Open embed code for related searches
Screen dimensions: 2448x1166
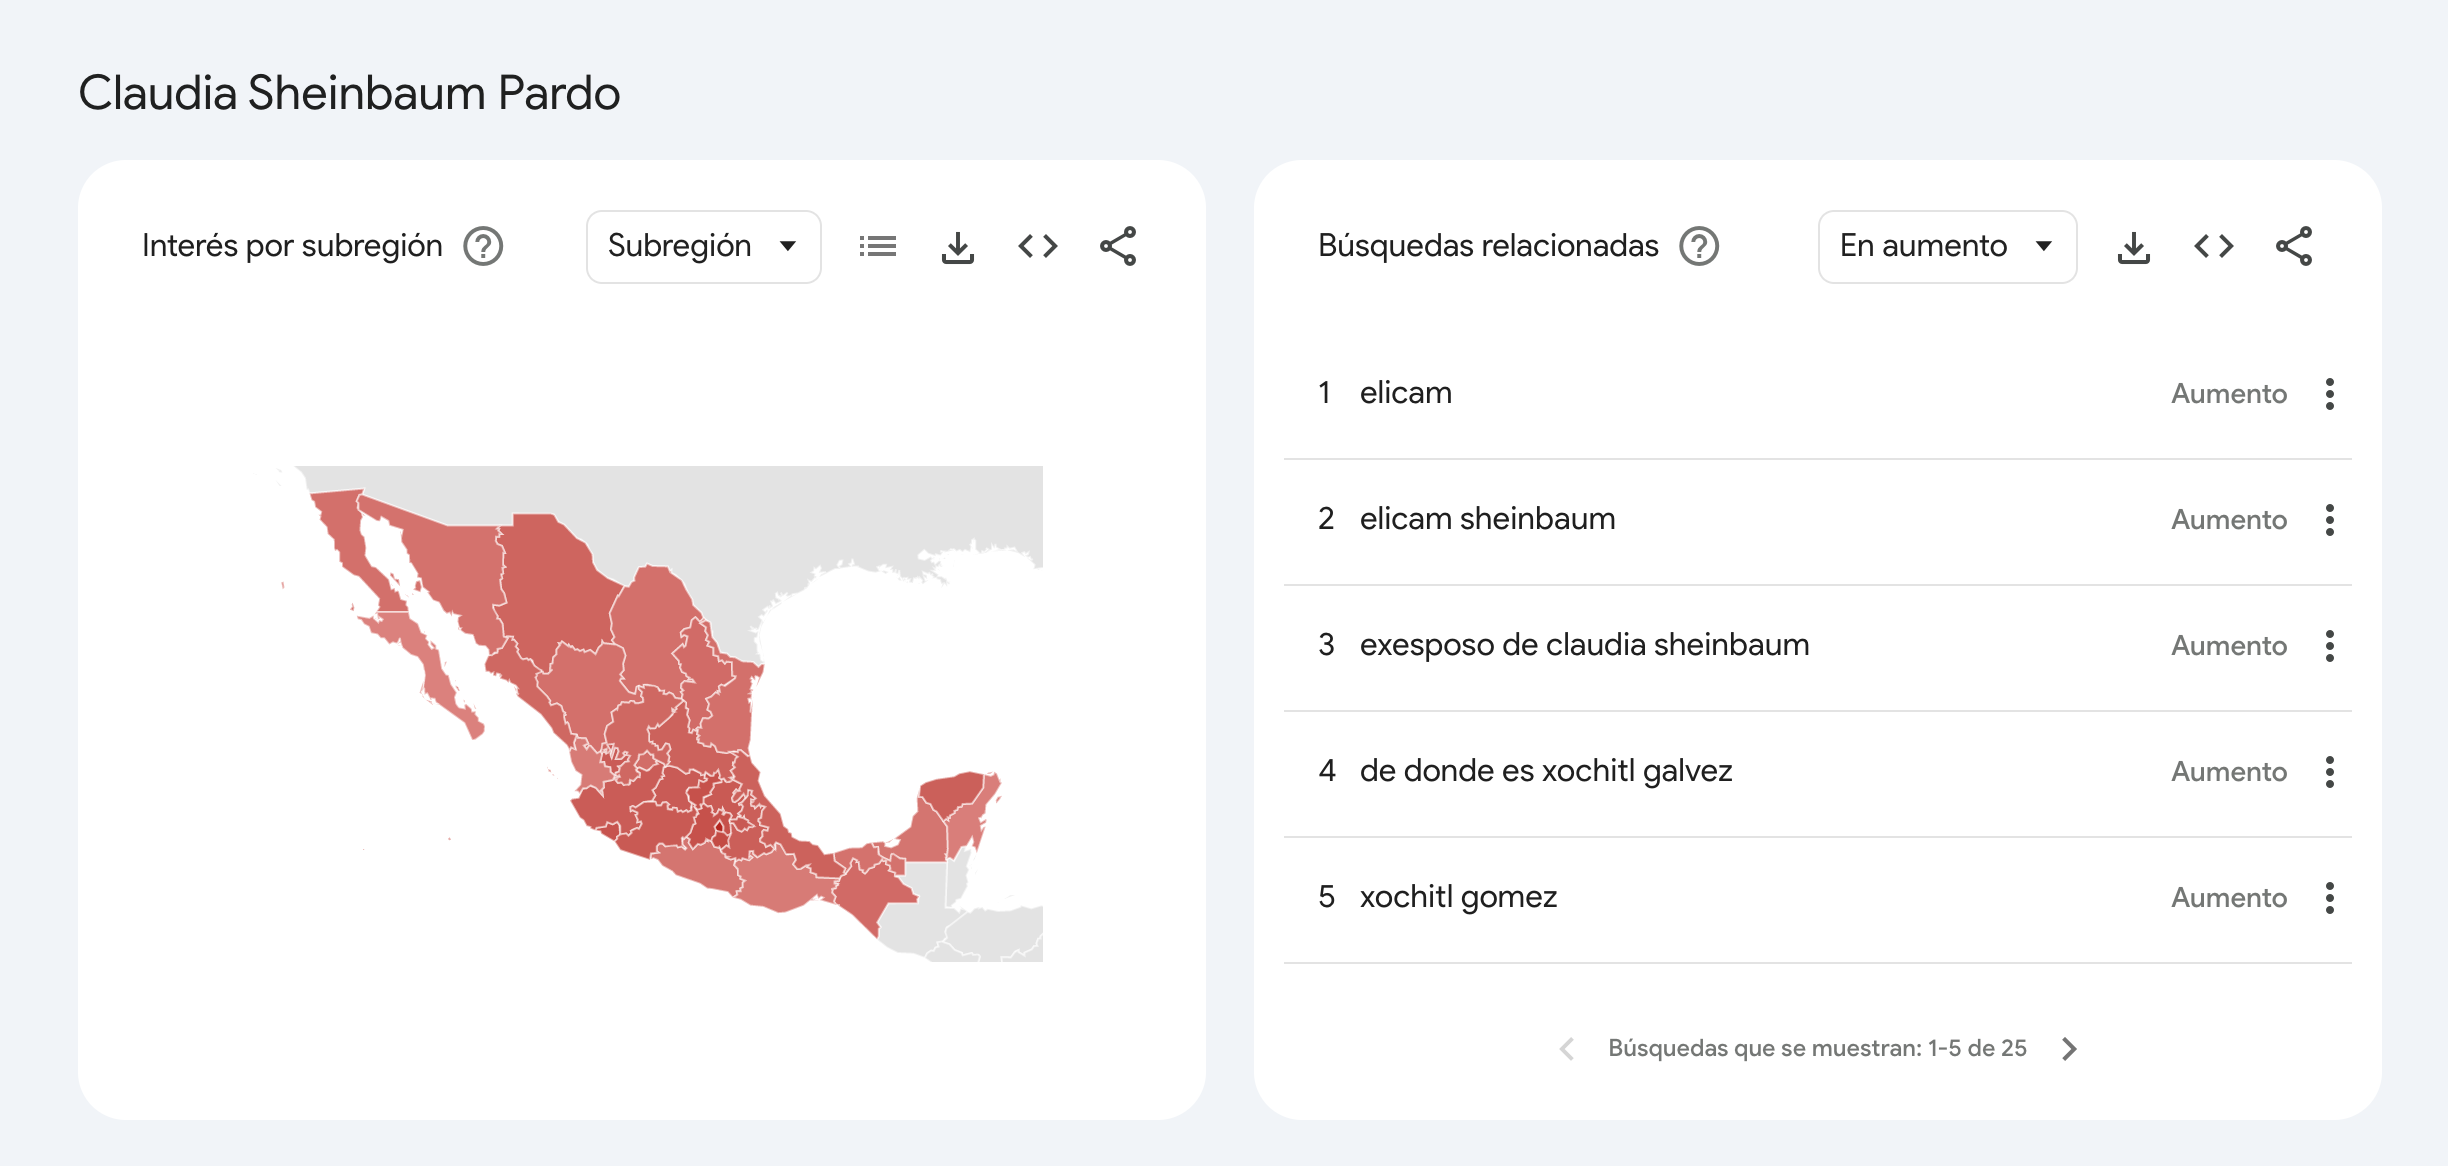[x=2213, y=246]
